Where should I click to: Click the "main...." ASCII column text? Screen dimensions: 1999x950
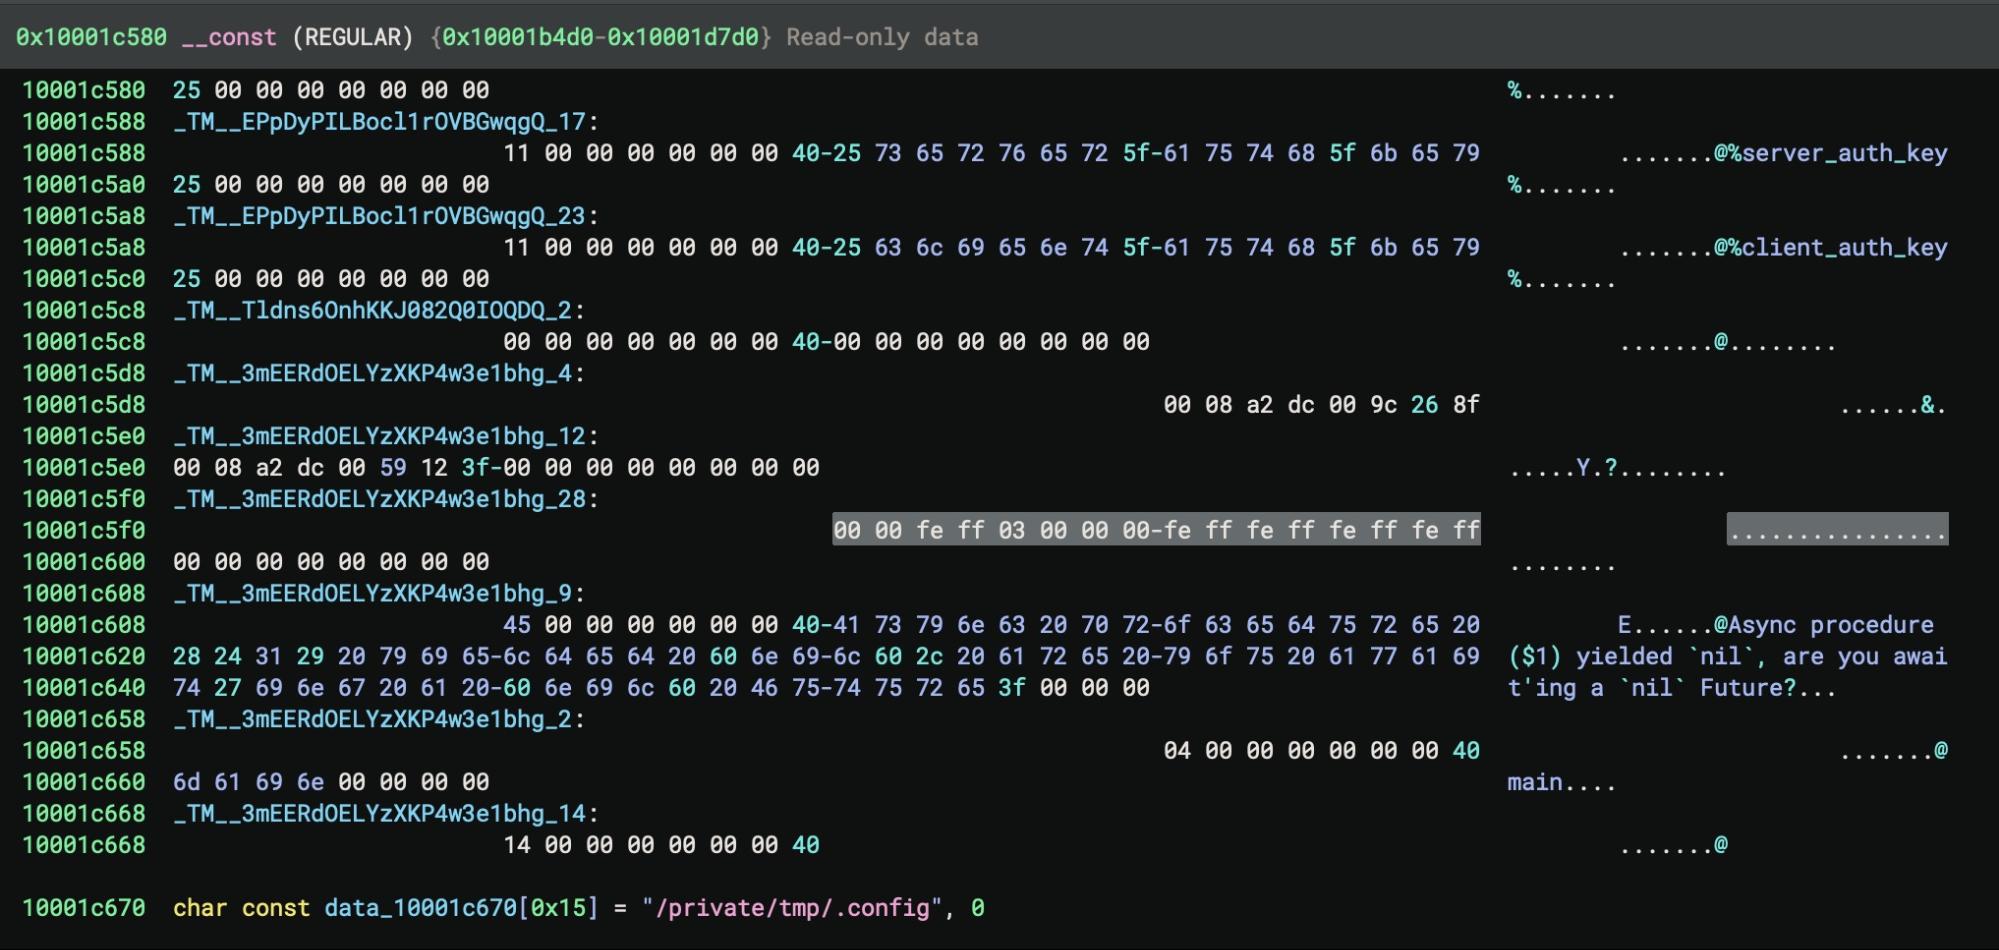[1561, 783]
